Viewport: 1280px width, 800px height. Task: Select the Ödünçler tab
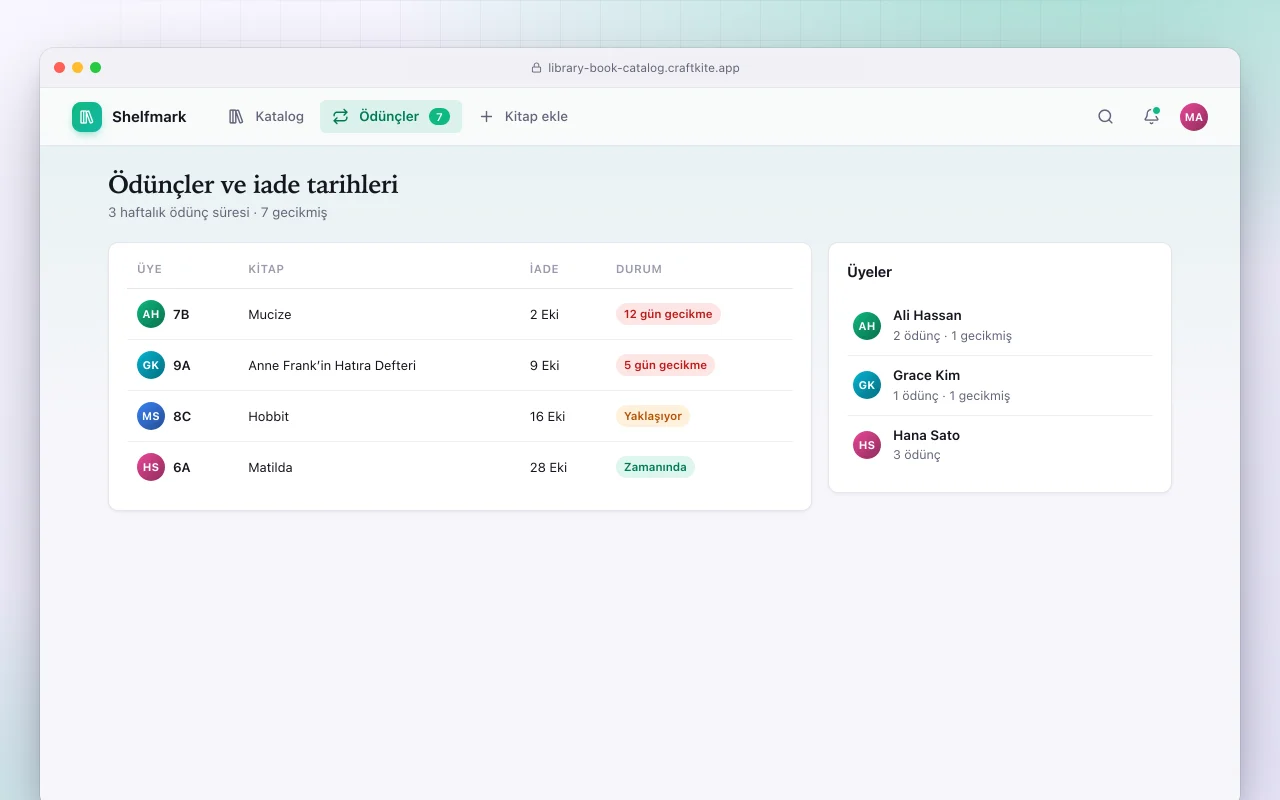click(x=391, y=117)
